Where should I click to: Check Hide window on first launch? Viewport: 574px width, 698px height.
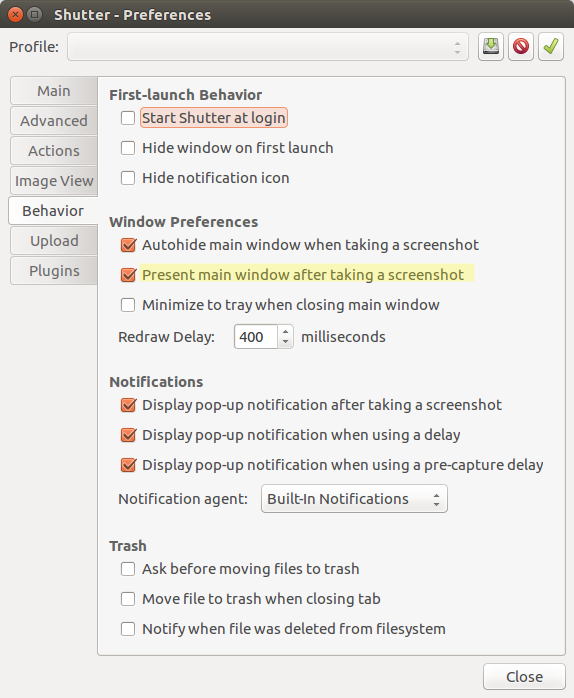click(128, 148)
